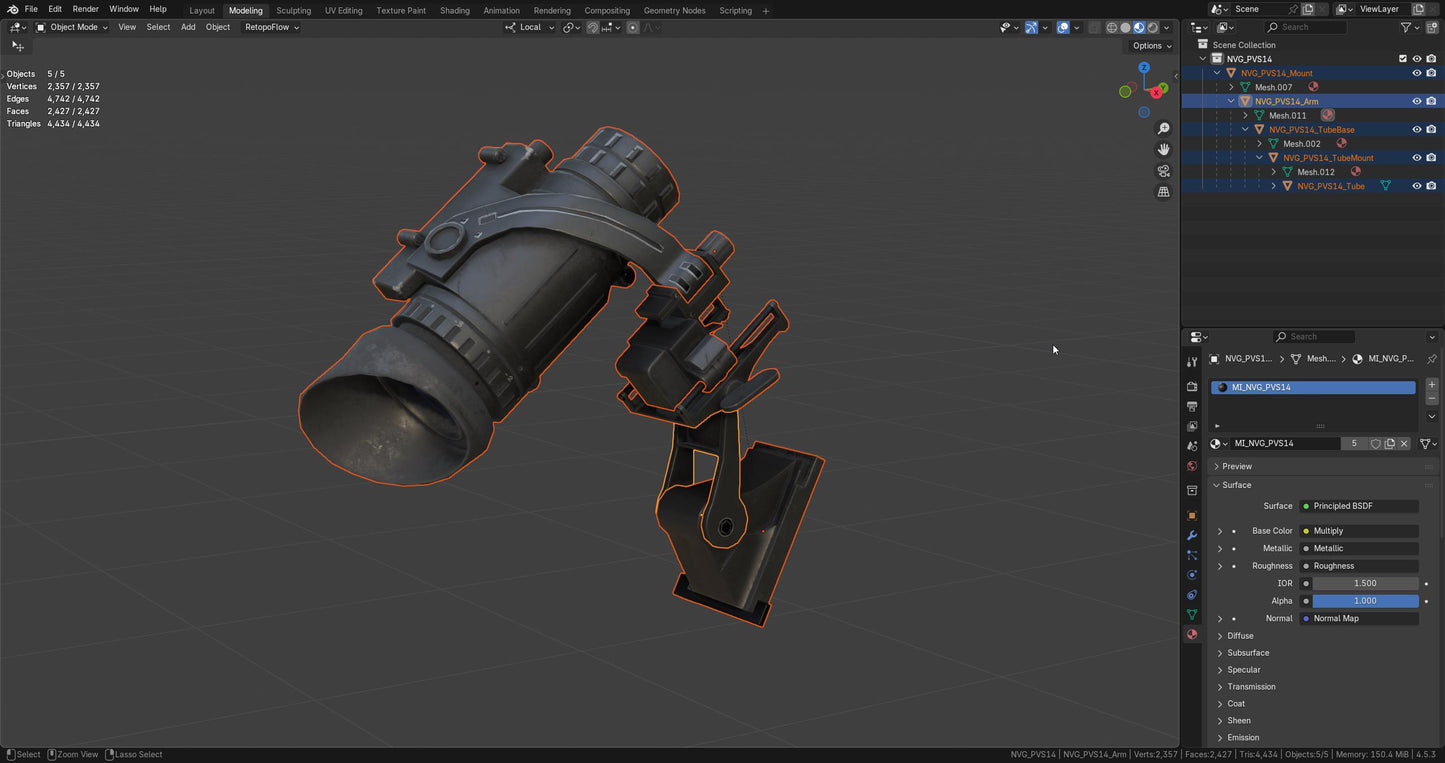Switch to the Shading workspace tab
The image size is (1445, 763).
(x=454, y=10)
